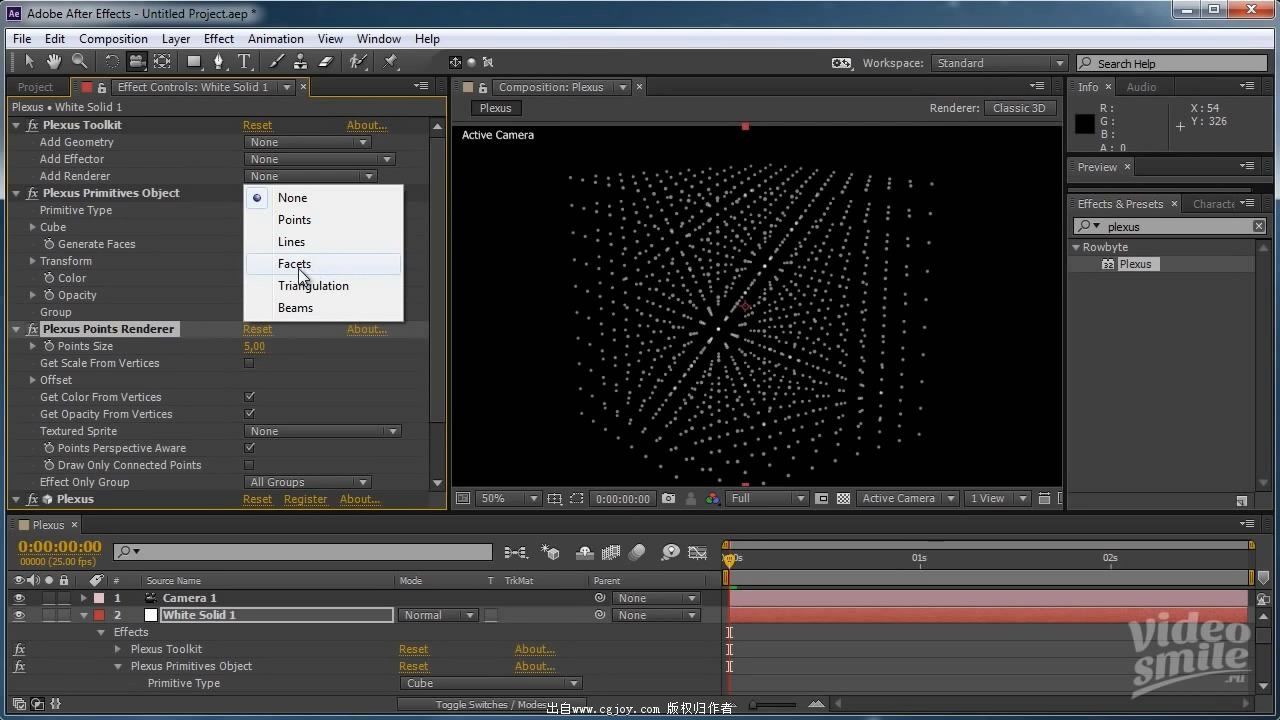Click Register link for Plexus effect
This screenshot has height=720, width=1280.
tap(305, 499)
